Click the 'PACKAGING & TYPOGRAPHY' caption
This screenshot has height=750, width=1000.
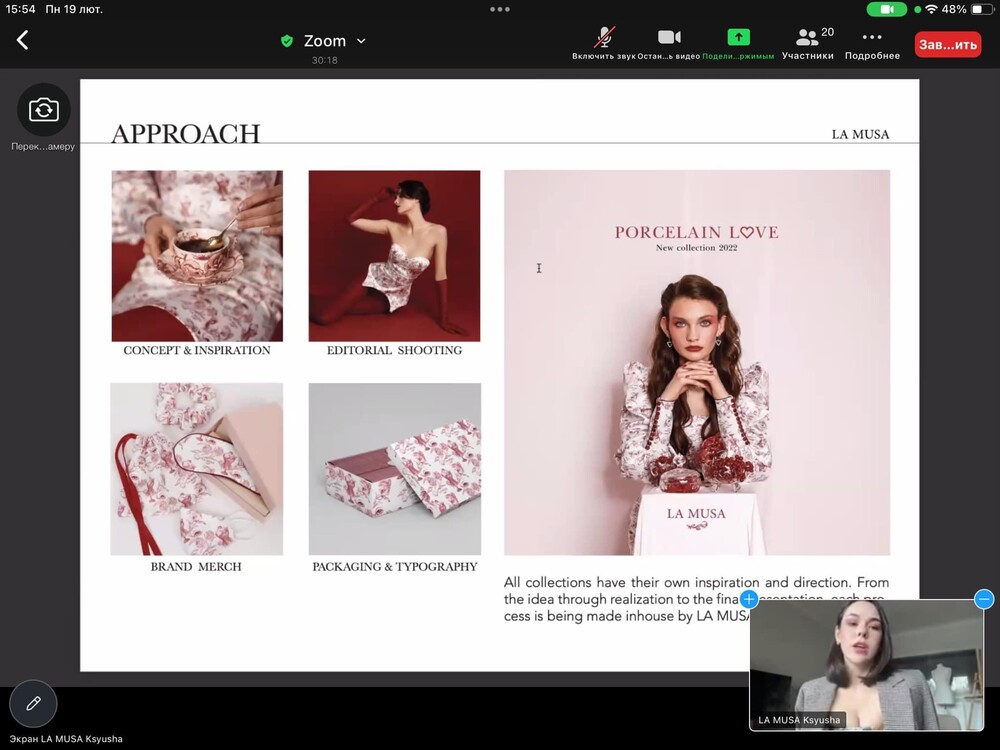395,566
